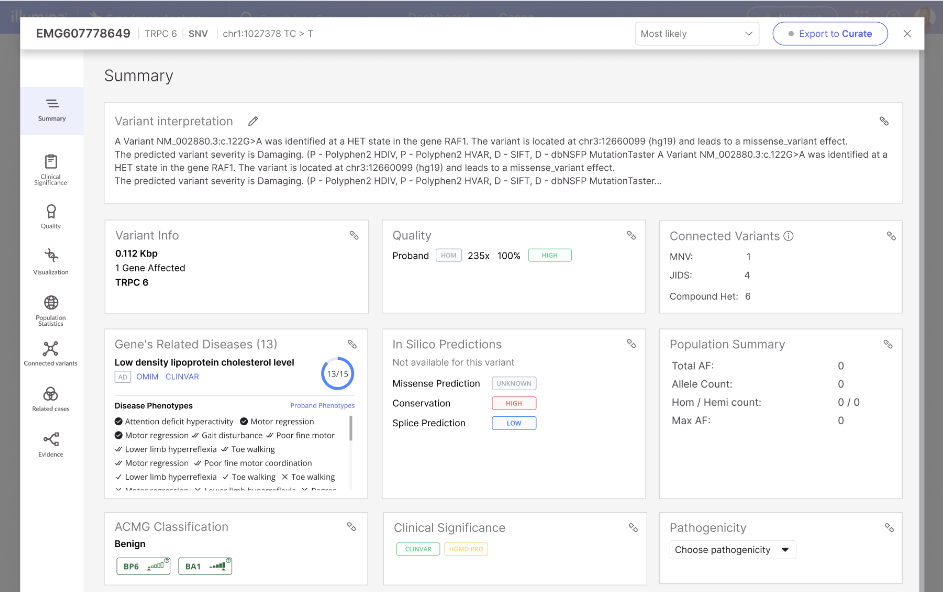The width and height of the screenshot is (943, 592).
Task: Click the pencil icon beside Variant interpretation
Action: (x=253, y=121)
